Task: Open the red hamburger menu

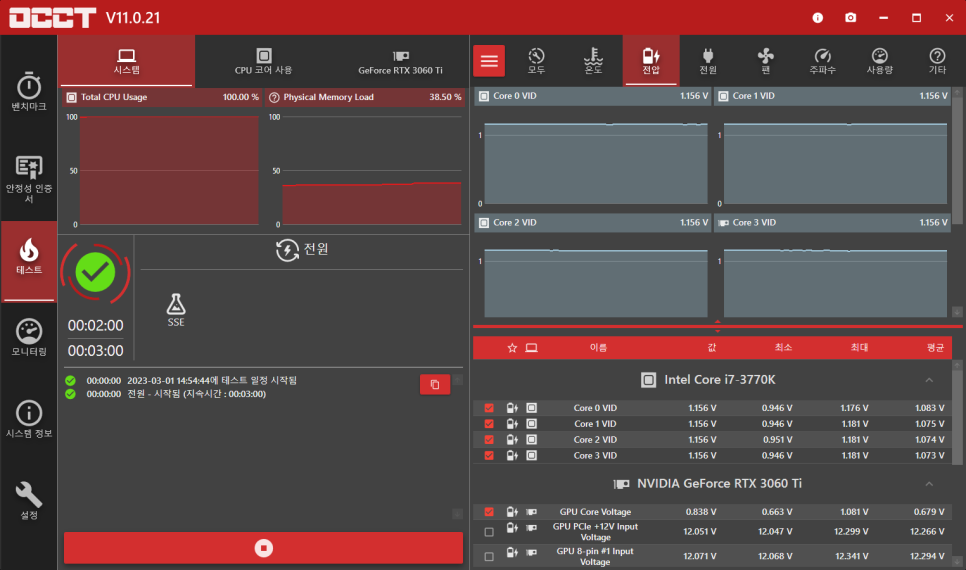Action: coord(489,60)
